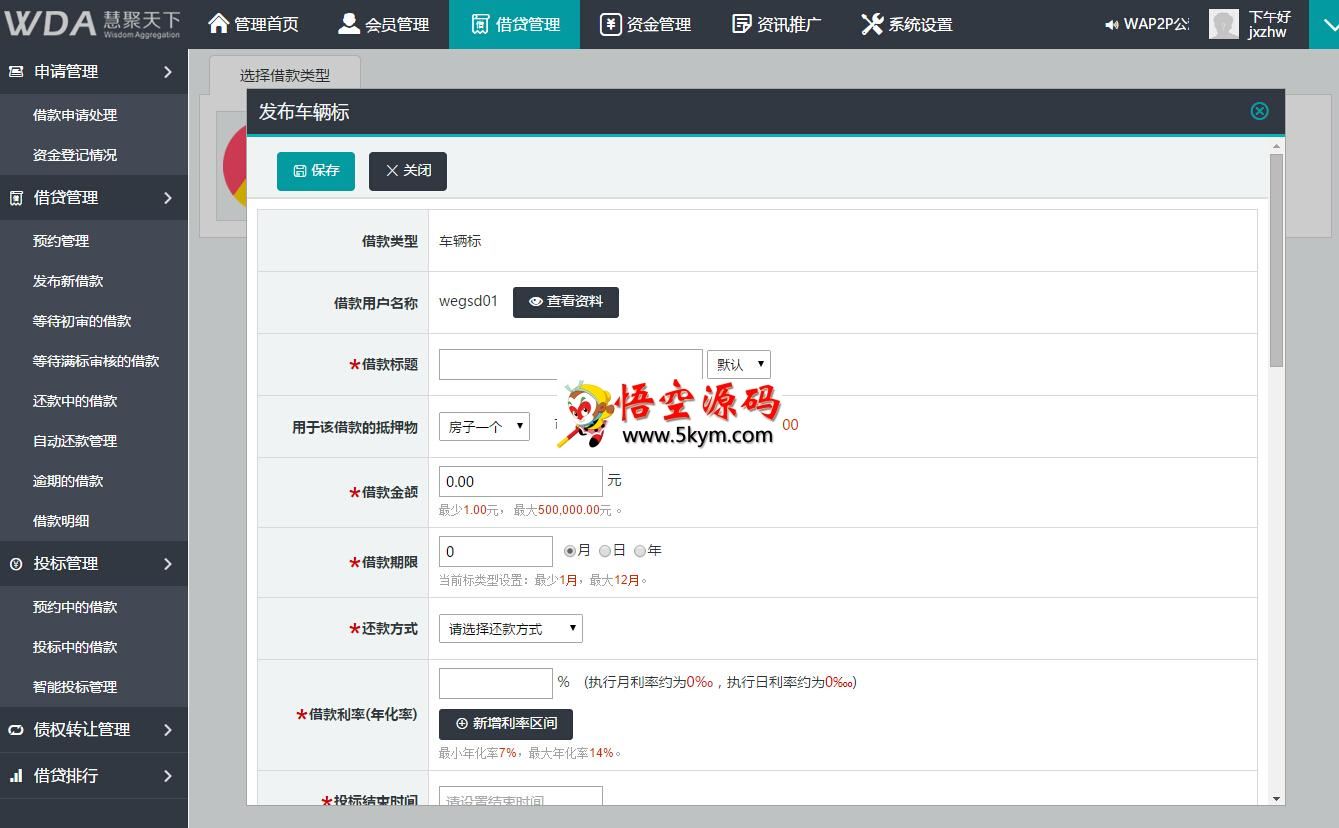Image resolution: width=1339 pixels, height=828 pixels.
Task: Open 还款中的借款 sidebar link
Action: point(75,401)
